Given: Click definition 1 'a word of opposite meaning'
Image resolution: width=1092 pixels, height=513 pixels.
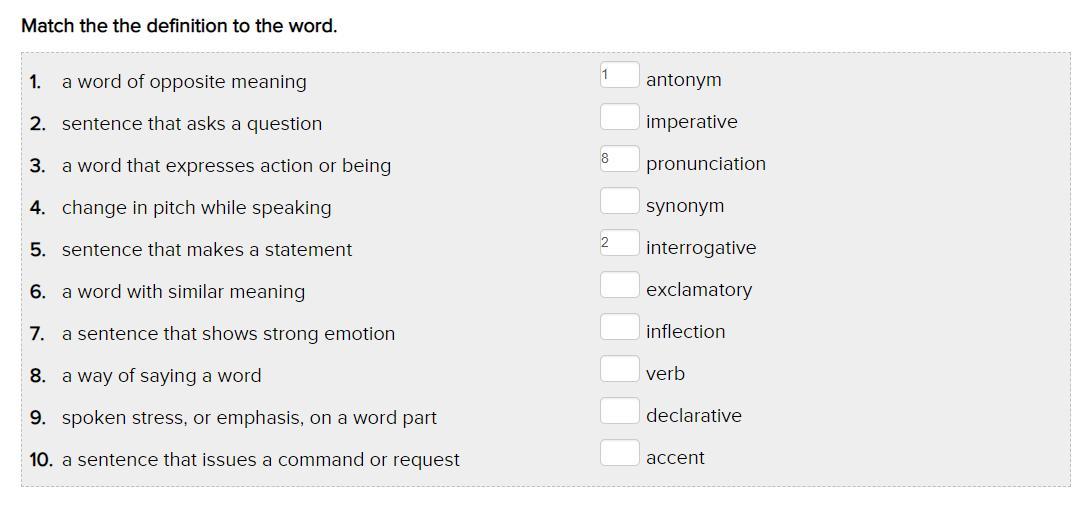Looking at the screenshot, I should [184, 82].
